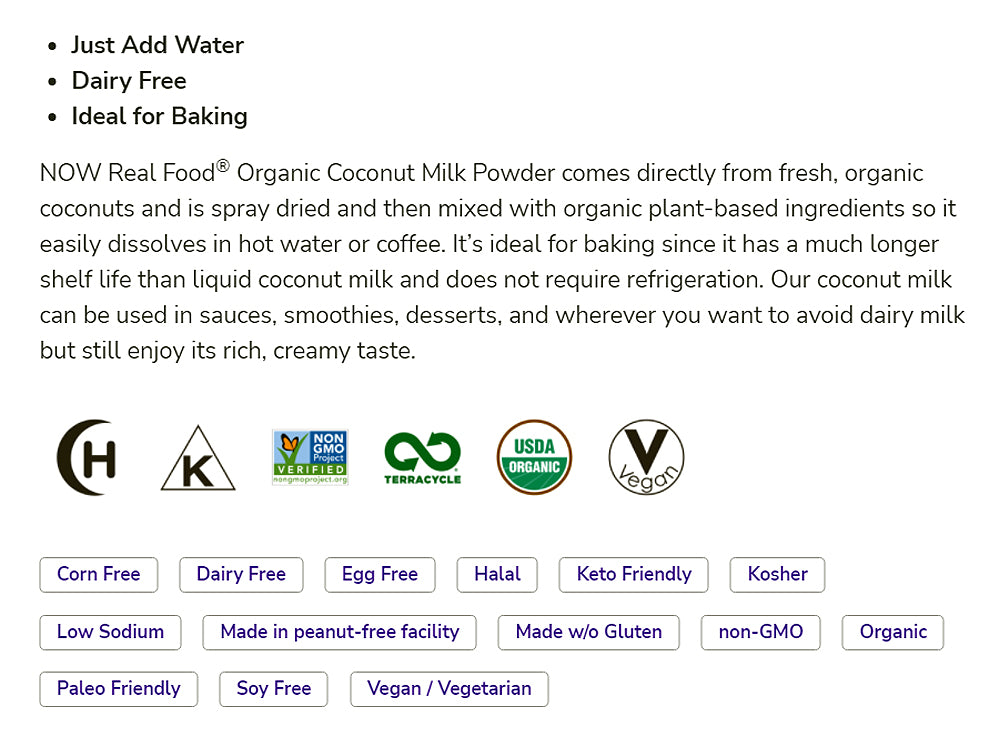This screenshot has height=745, width=1000.
Task: Open the Low Sodium tag
Action: tap(110, 632)
